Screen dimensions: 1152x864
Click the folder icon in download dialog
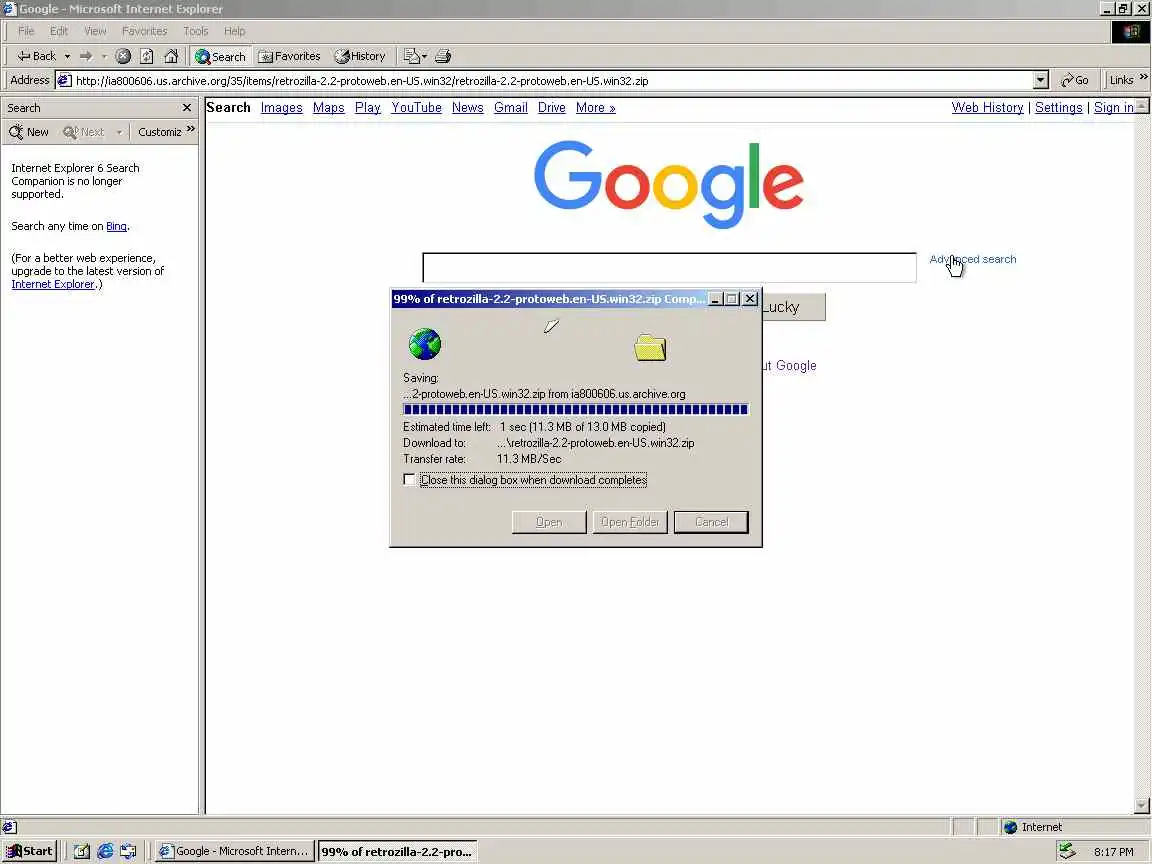click(x=649, y=348)
